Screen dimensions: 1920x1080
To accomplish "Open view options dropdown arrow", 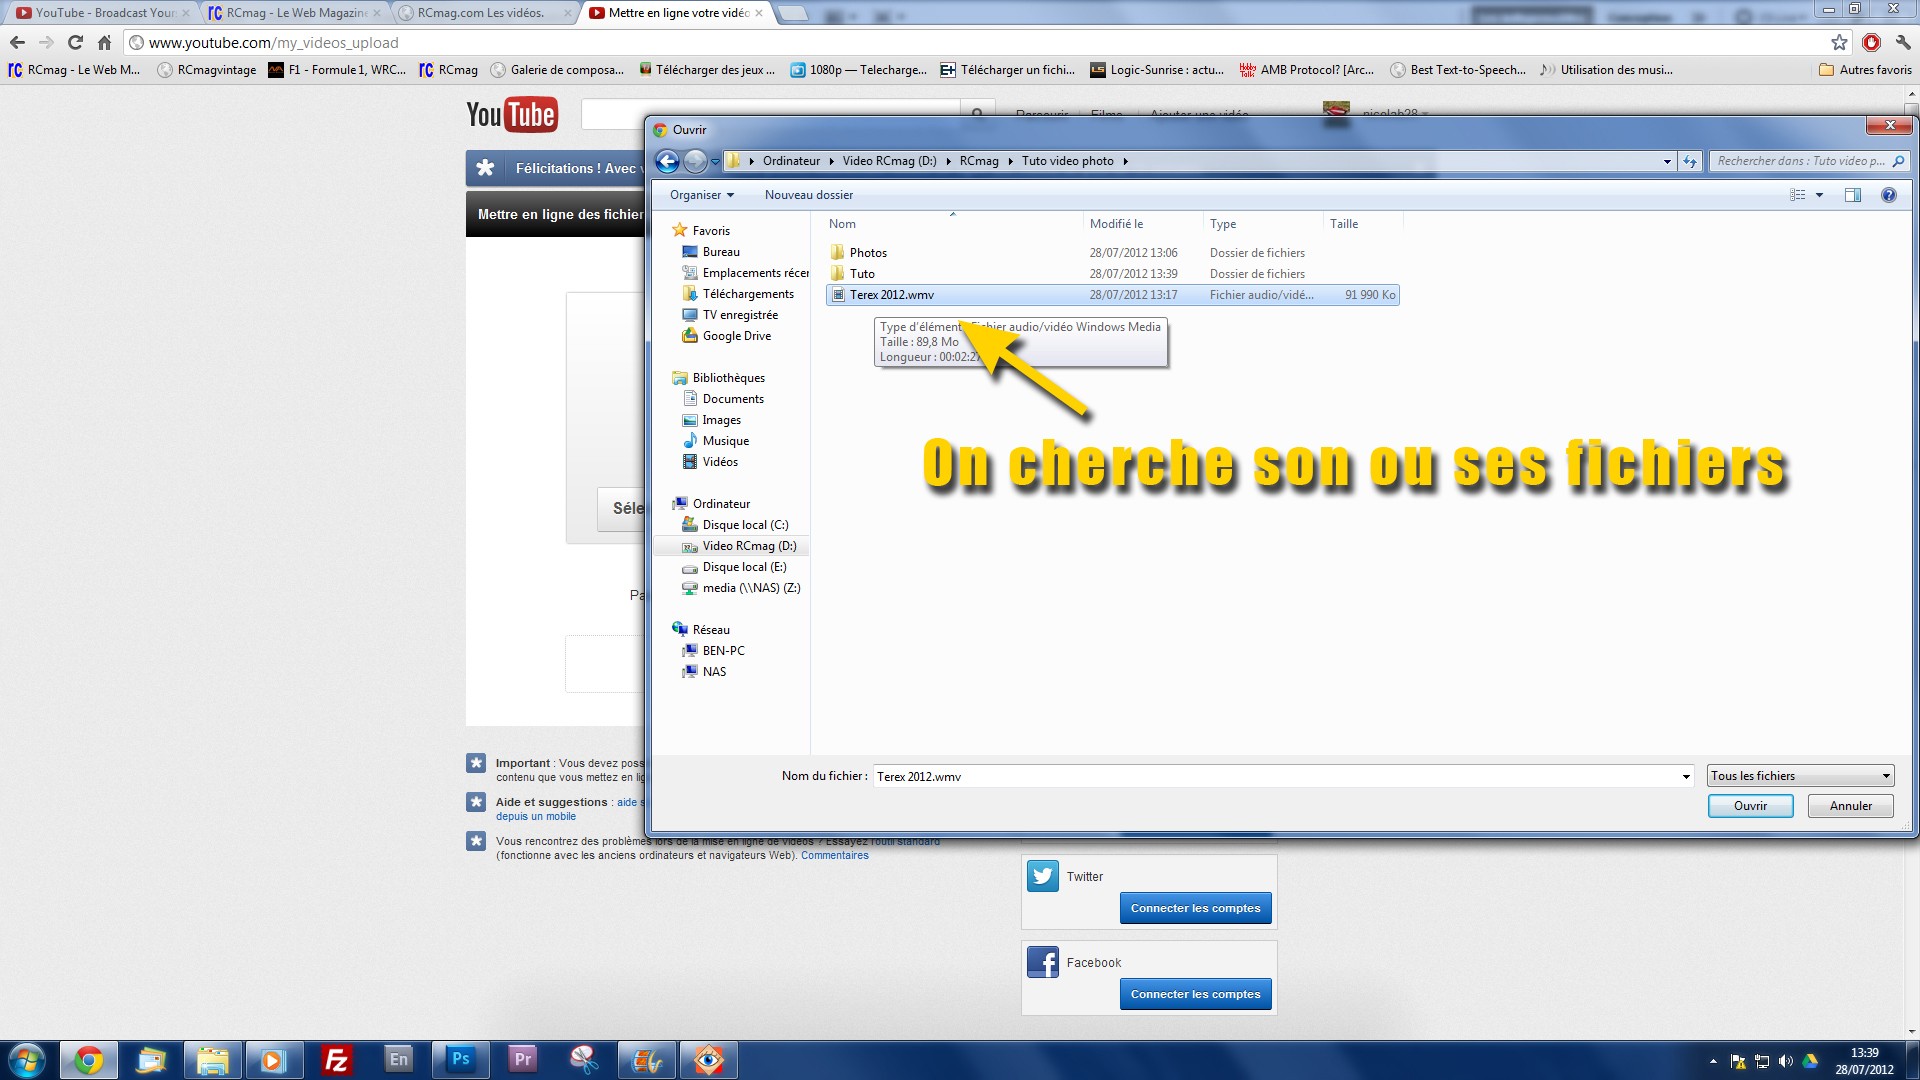I will point(1819,195).
